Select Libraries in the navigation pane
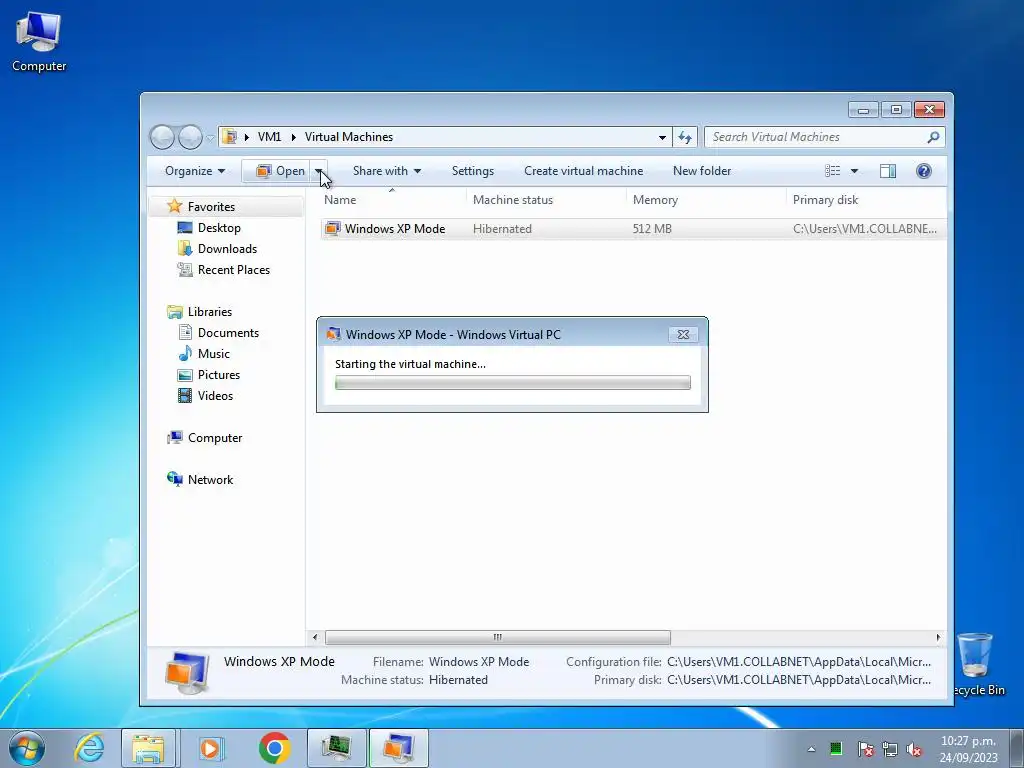The width and height of the screenshot is (1024, 768). 210,312
